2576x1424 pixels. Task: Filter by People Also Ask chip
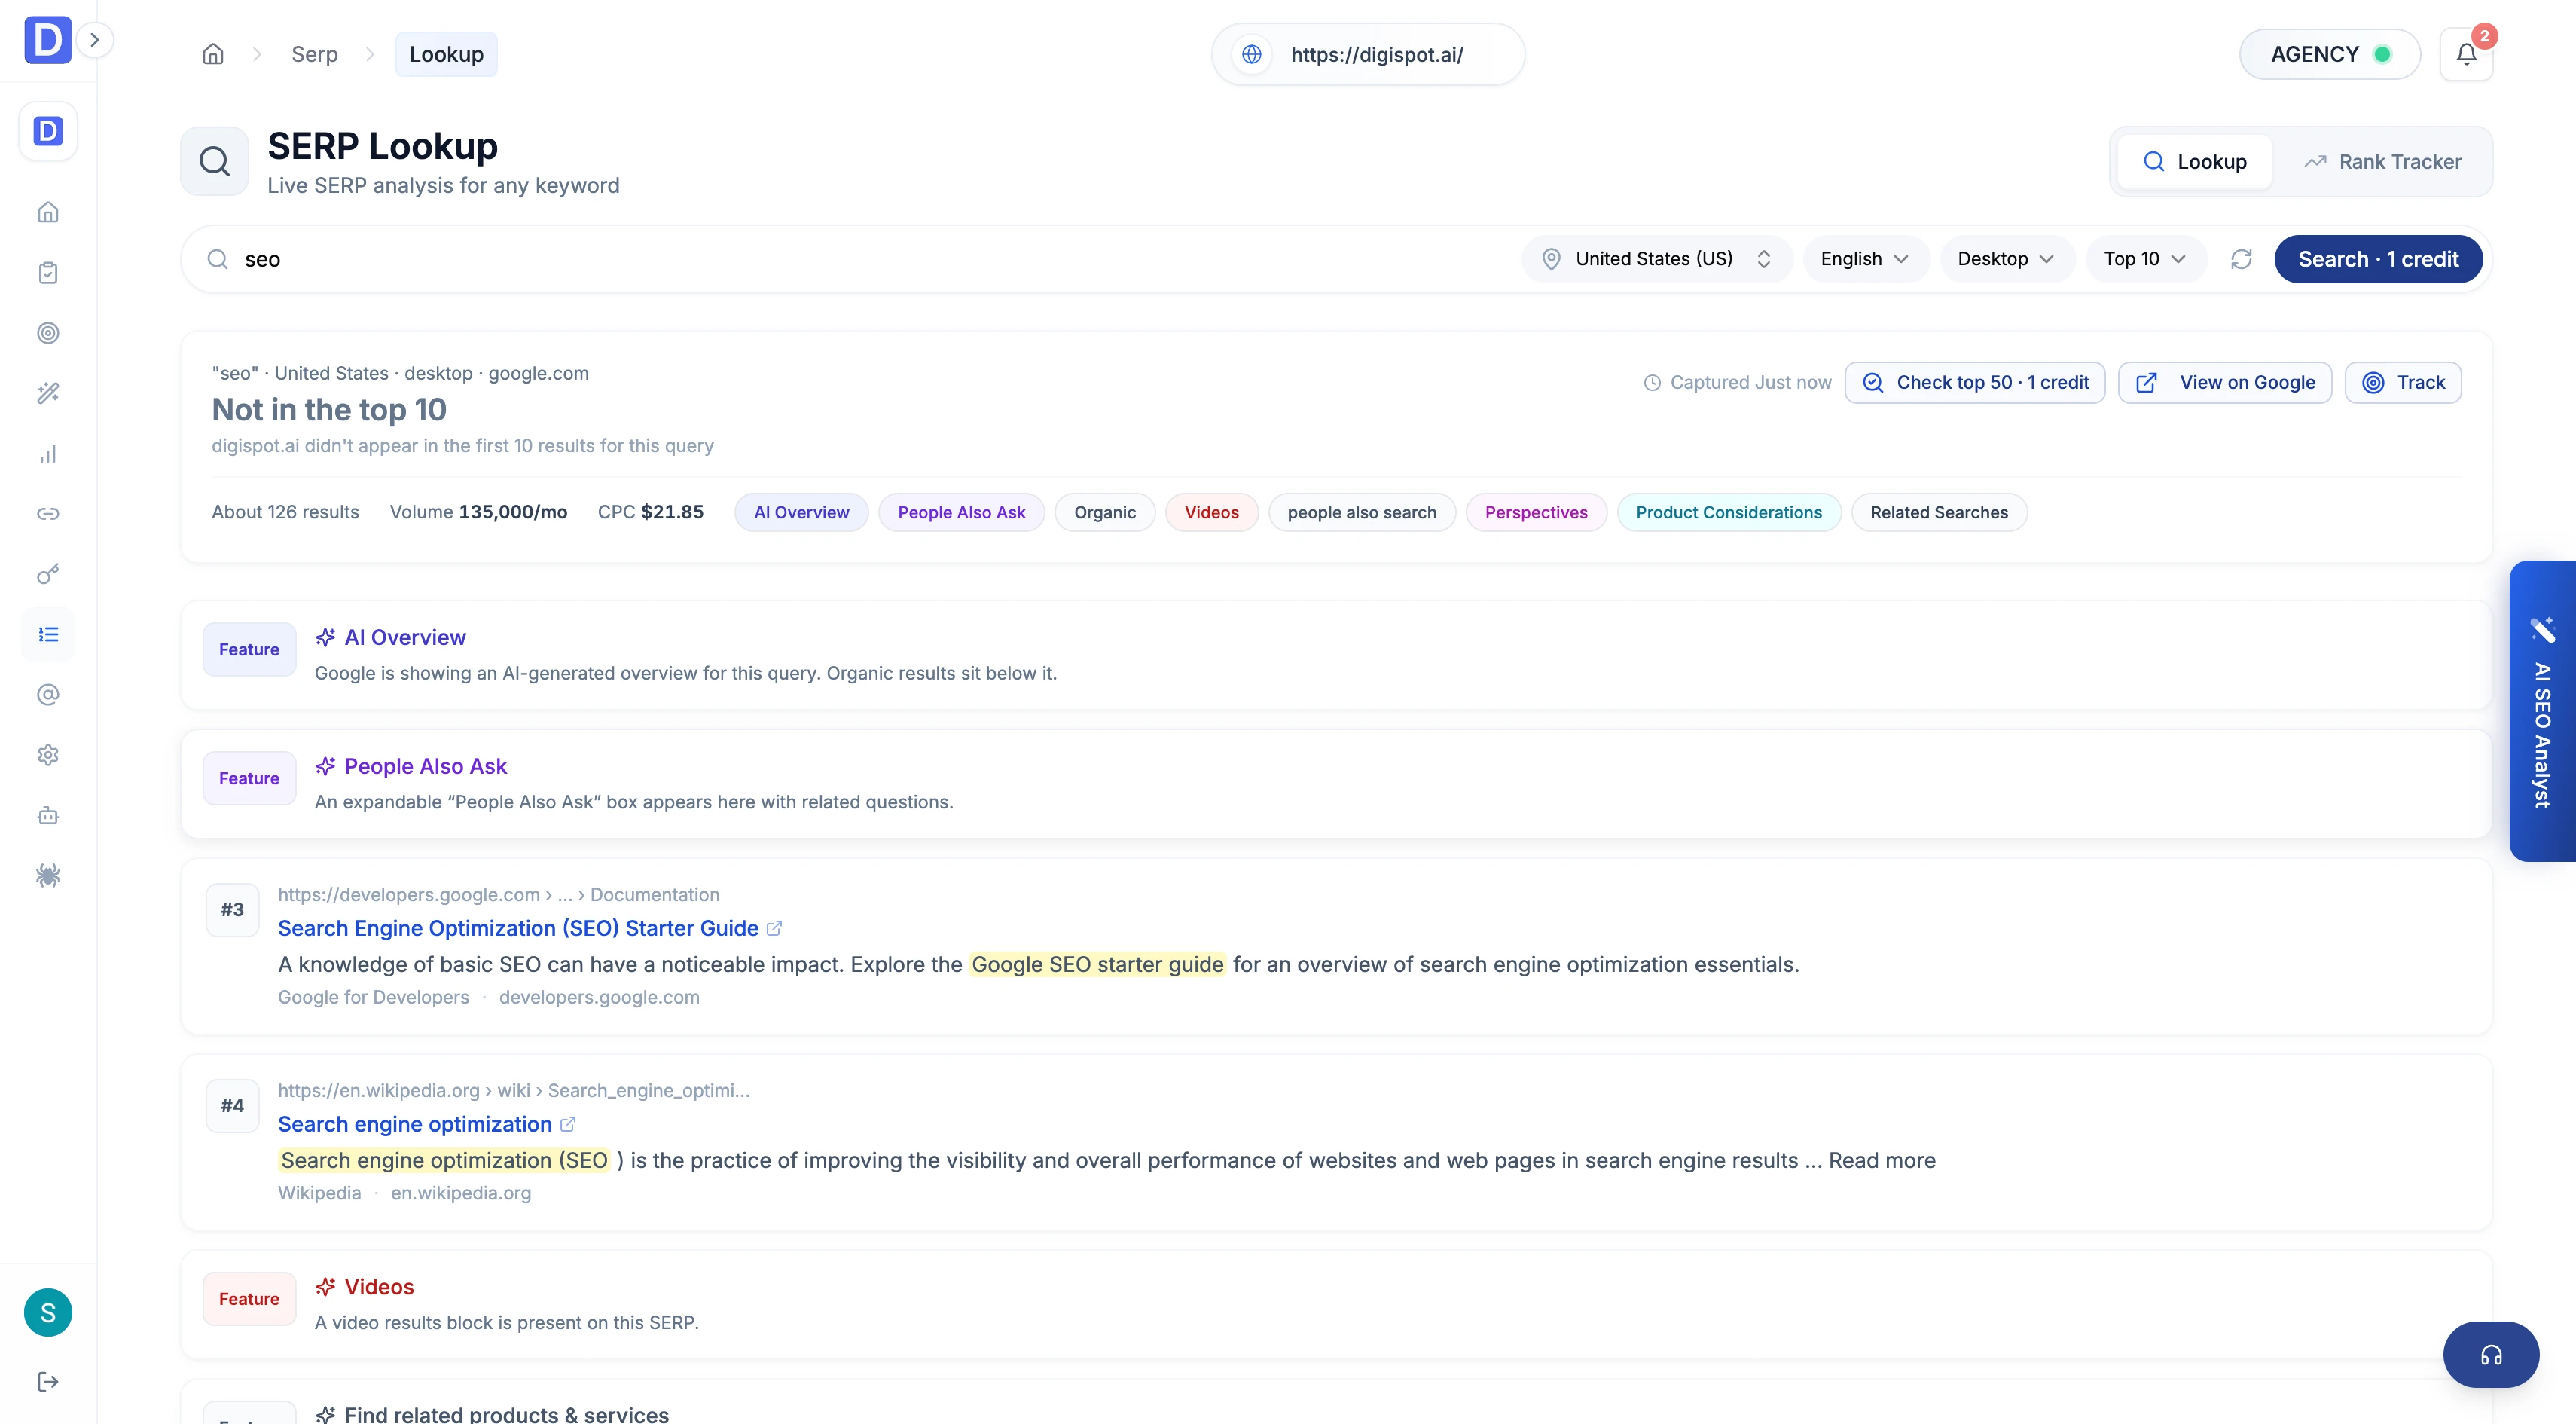961,512
